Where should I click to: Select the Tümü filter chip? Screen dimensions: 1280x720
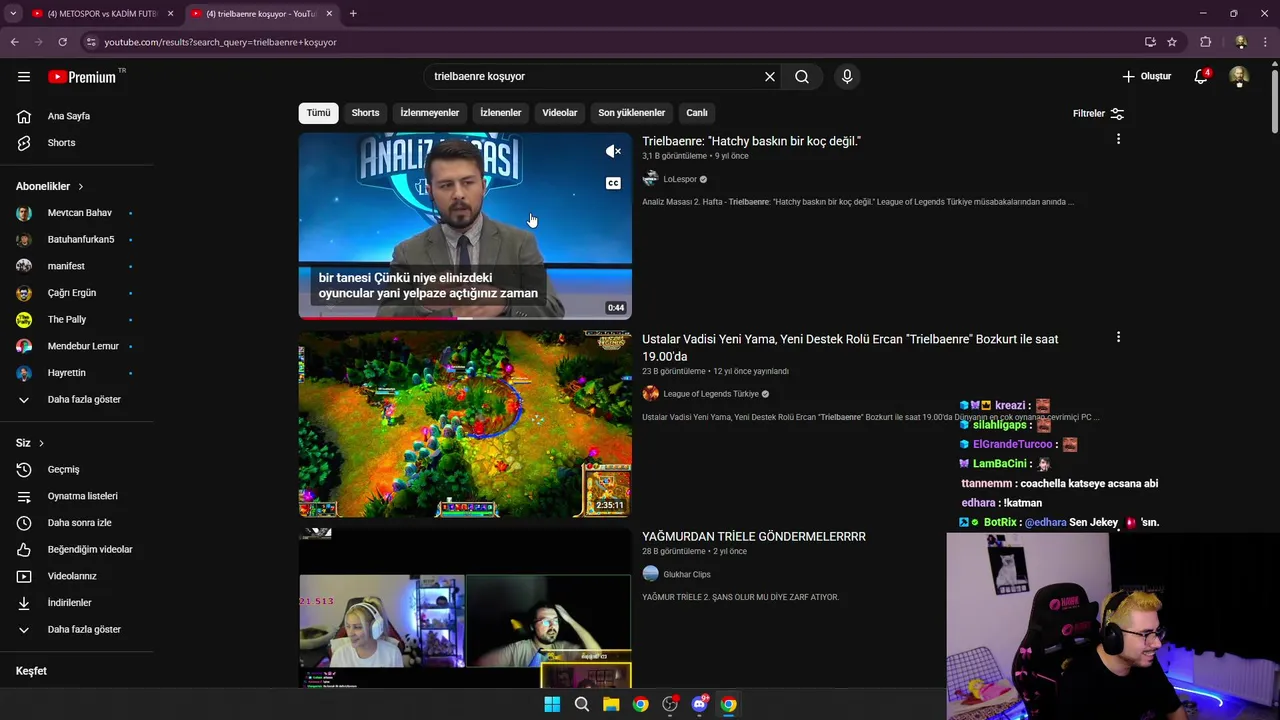(318, 113)
